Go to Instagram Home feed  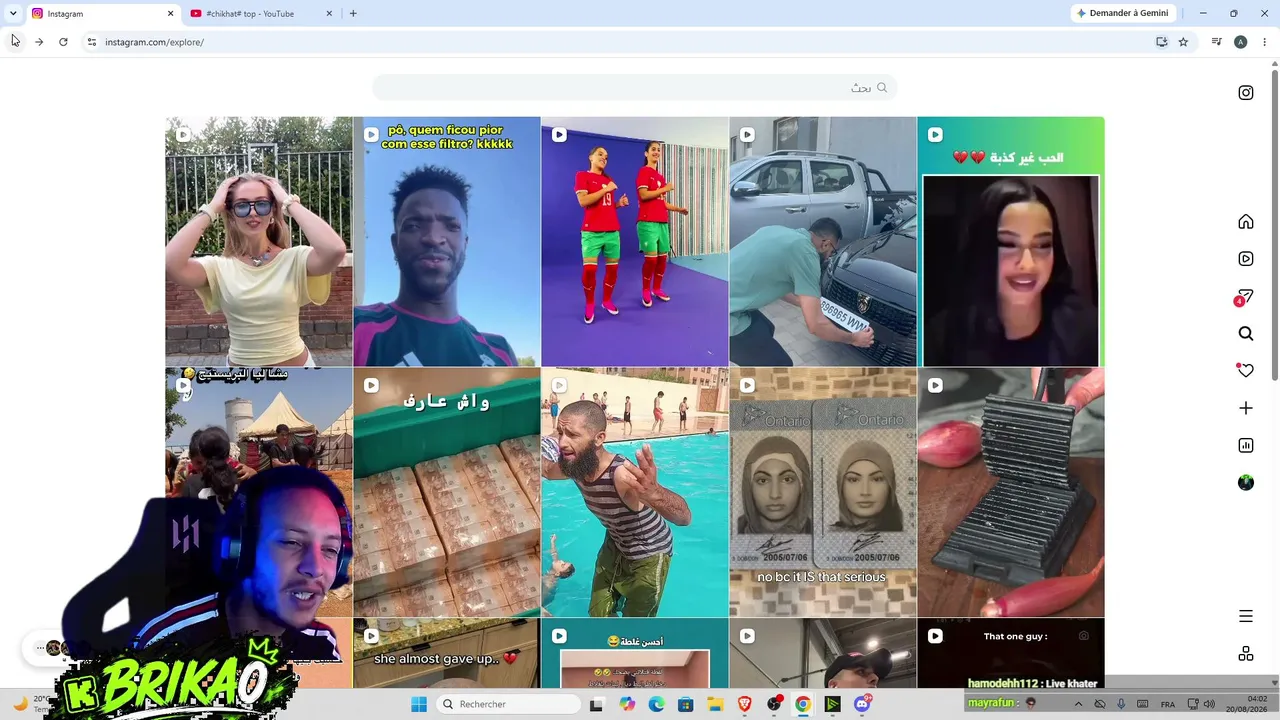(x=1245, y=222)
